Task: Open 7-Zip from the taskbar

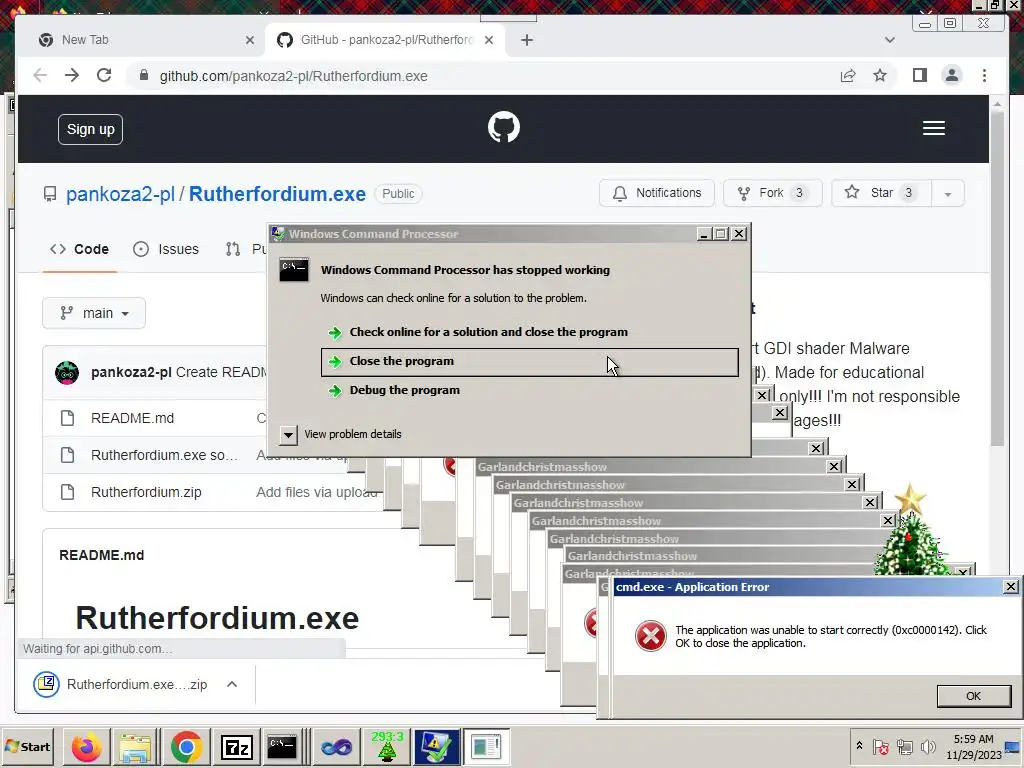Action: 236,747
